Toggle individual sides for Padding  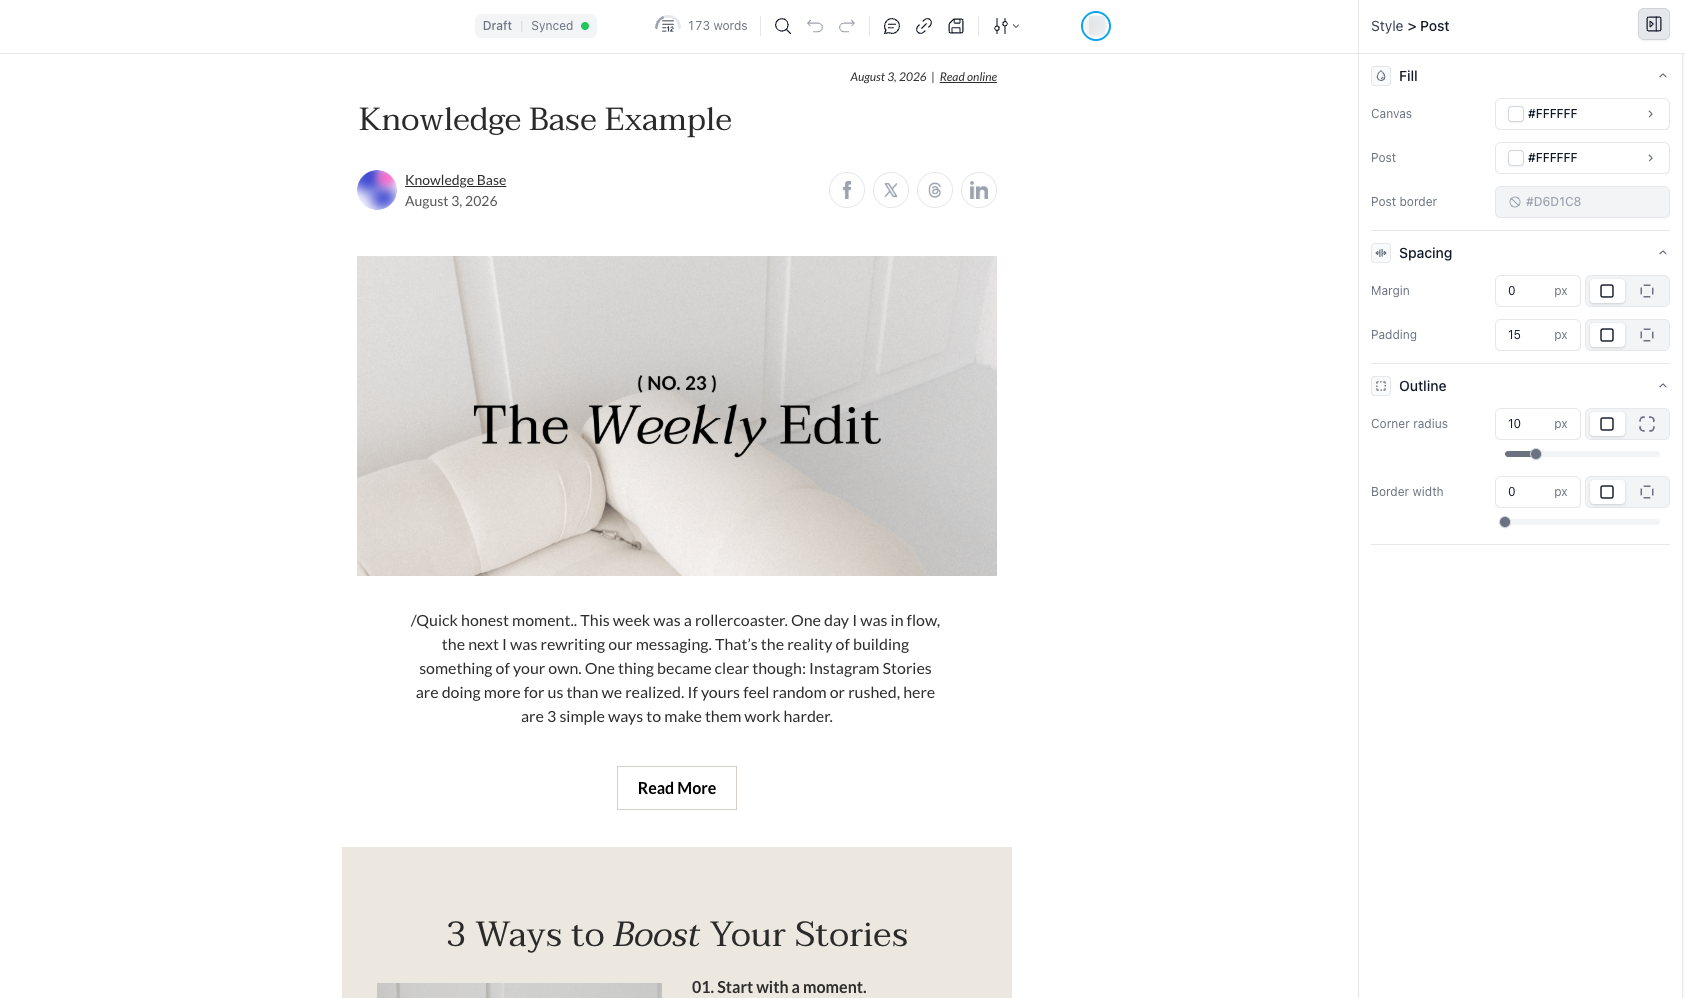click(1647, 335)
